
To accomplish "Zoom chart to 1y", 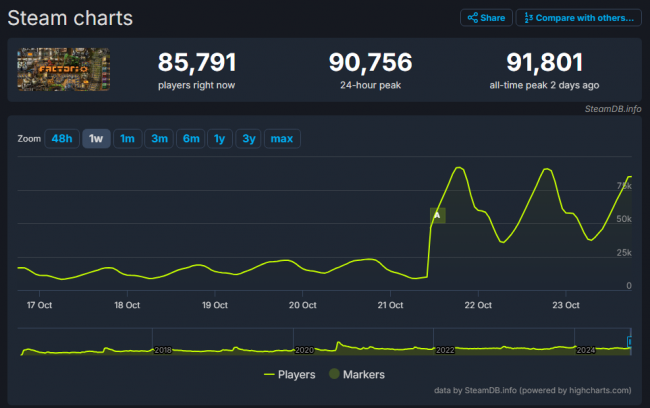I will pyautogui.click(x=218, y=139).
